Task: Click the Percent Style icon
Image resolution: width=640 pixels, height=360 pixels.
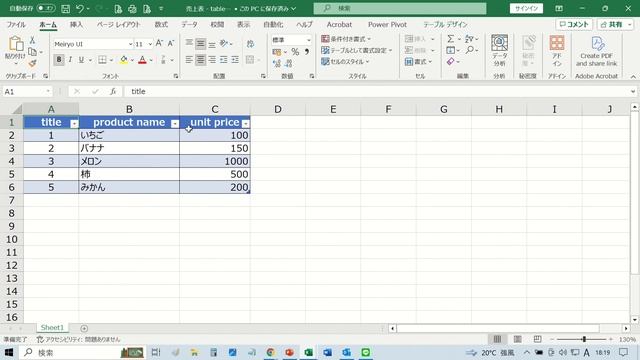Action: tap(295, 52)
